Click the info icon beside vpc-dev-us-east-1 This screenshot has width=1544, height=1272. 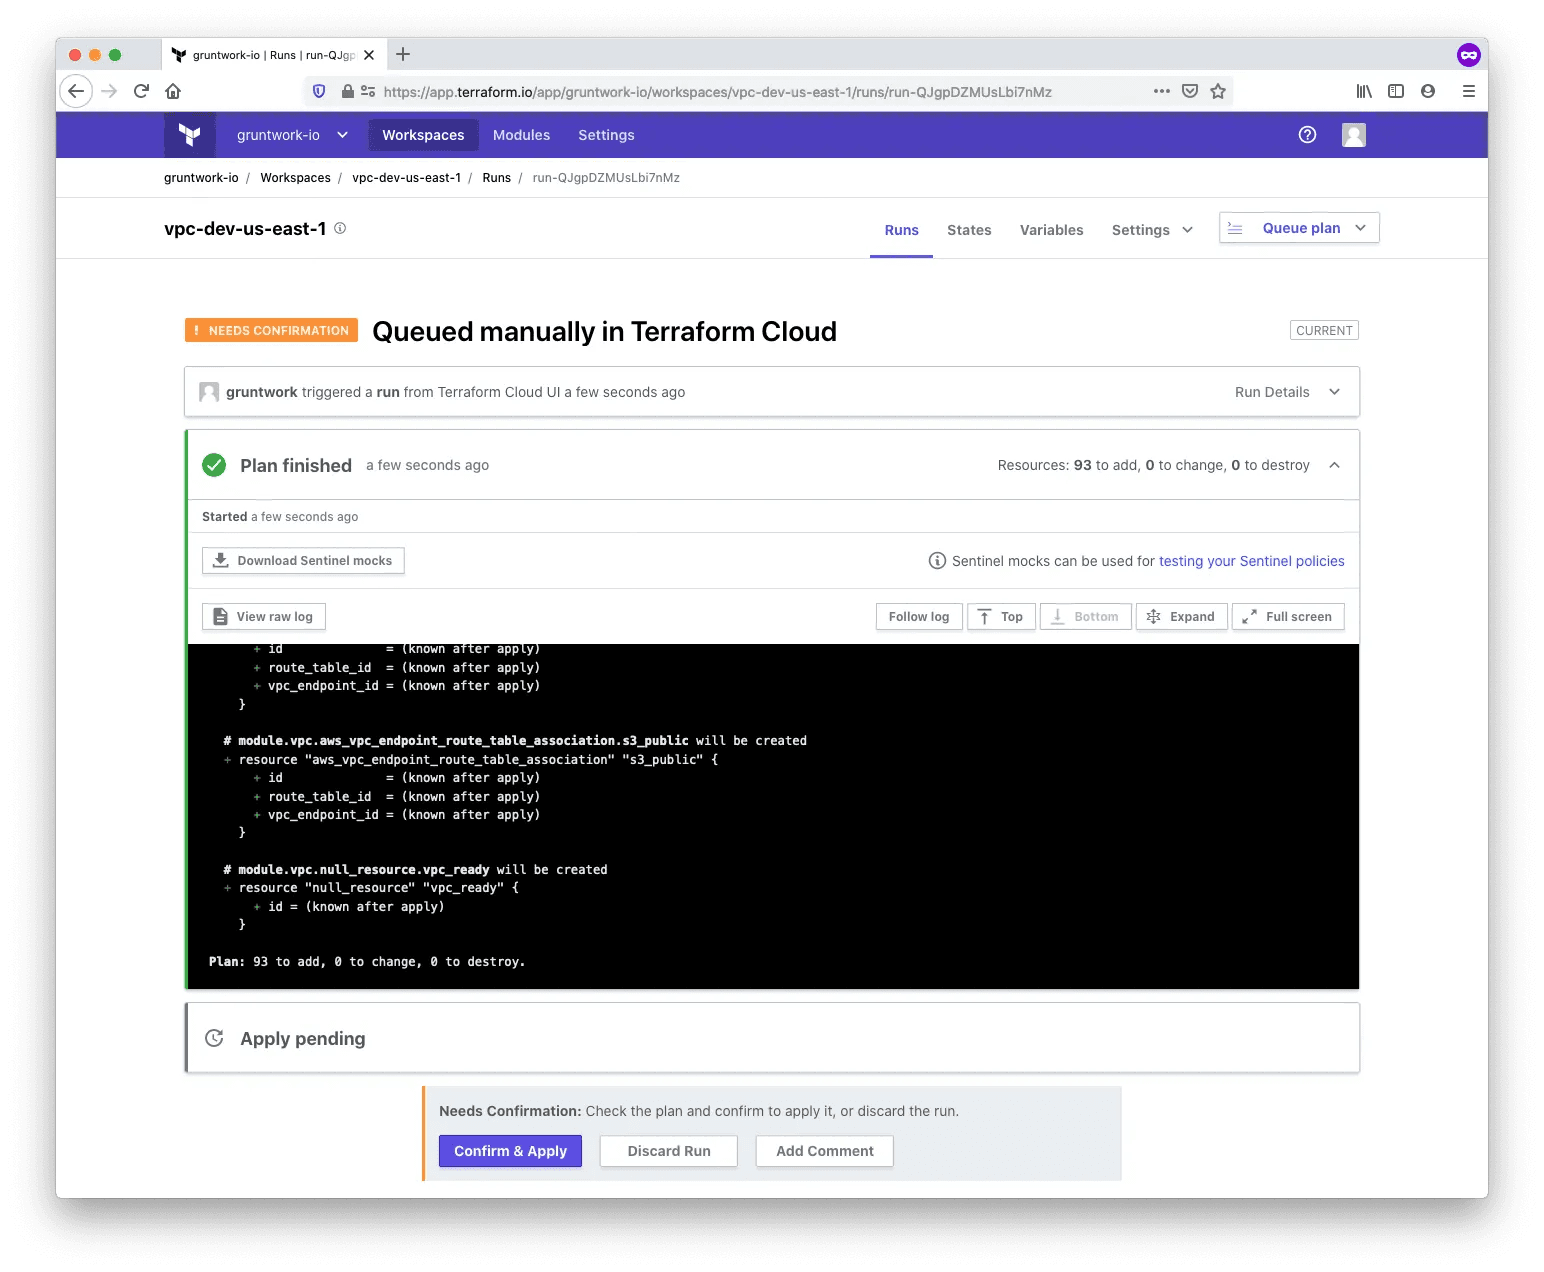point(340,228)
